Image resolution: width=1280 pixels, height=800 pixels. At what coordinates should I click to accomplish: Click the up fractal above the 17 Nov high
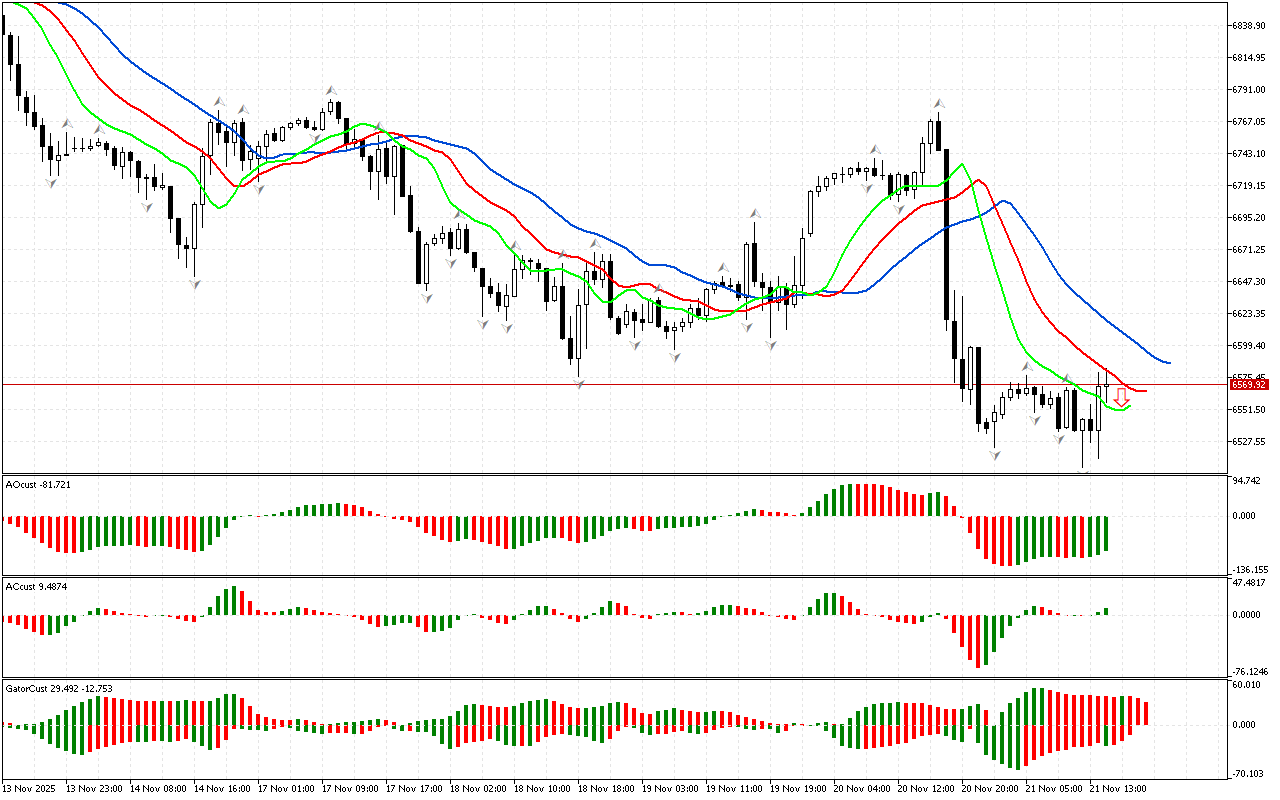pos(331,90)
